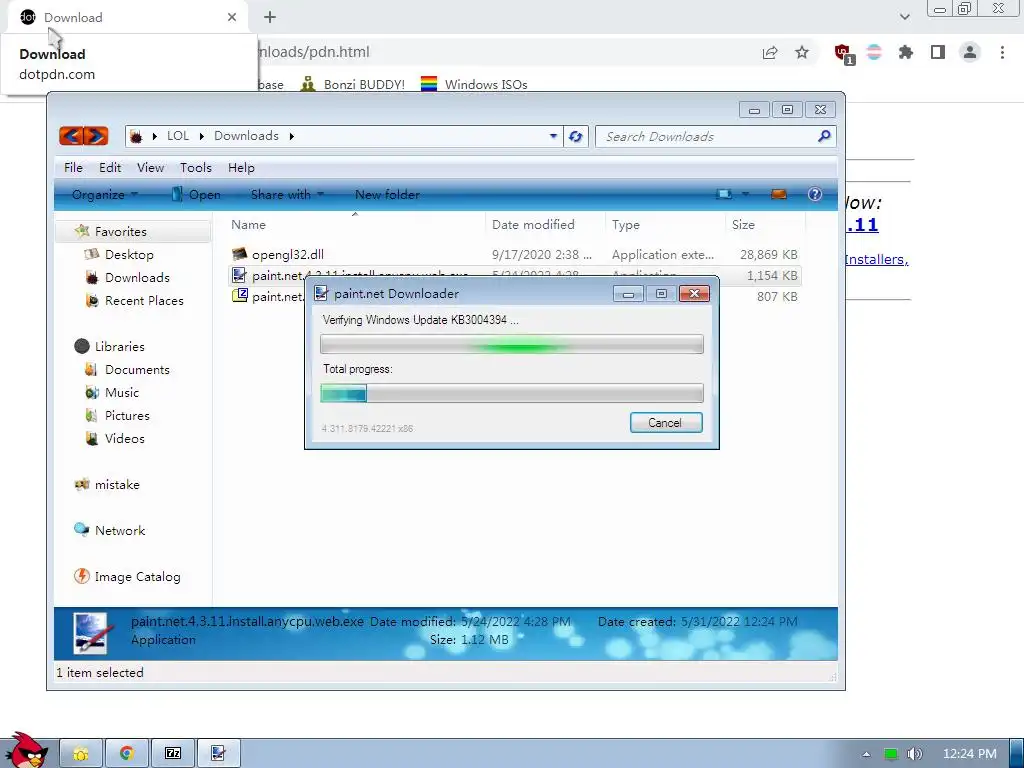This screenshot has width=1024, height=768.
Task: Open Music library in sidebar
Action: coord(121,392)
